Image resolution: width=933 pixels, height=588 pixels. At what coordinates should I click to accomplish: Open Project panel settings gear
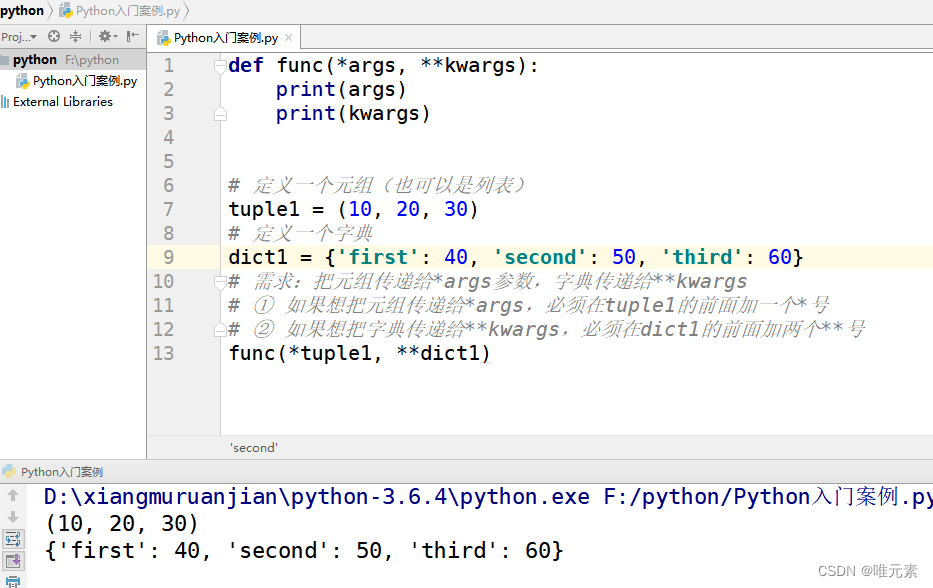coord(104,36)
